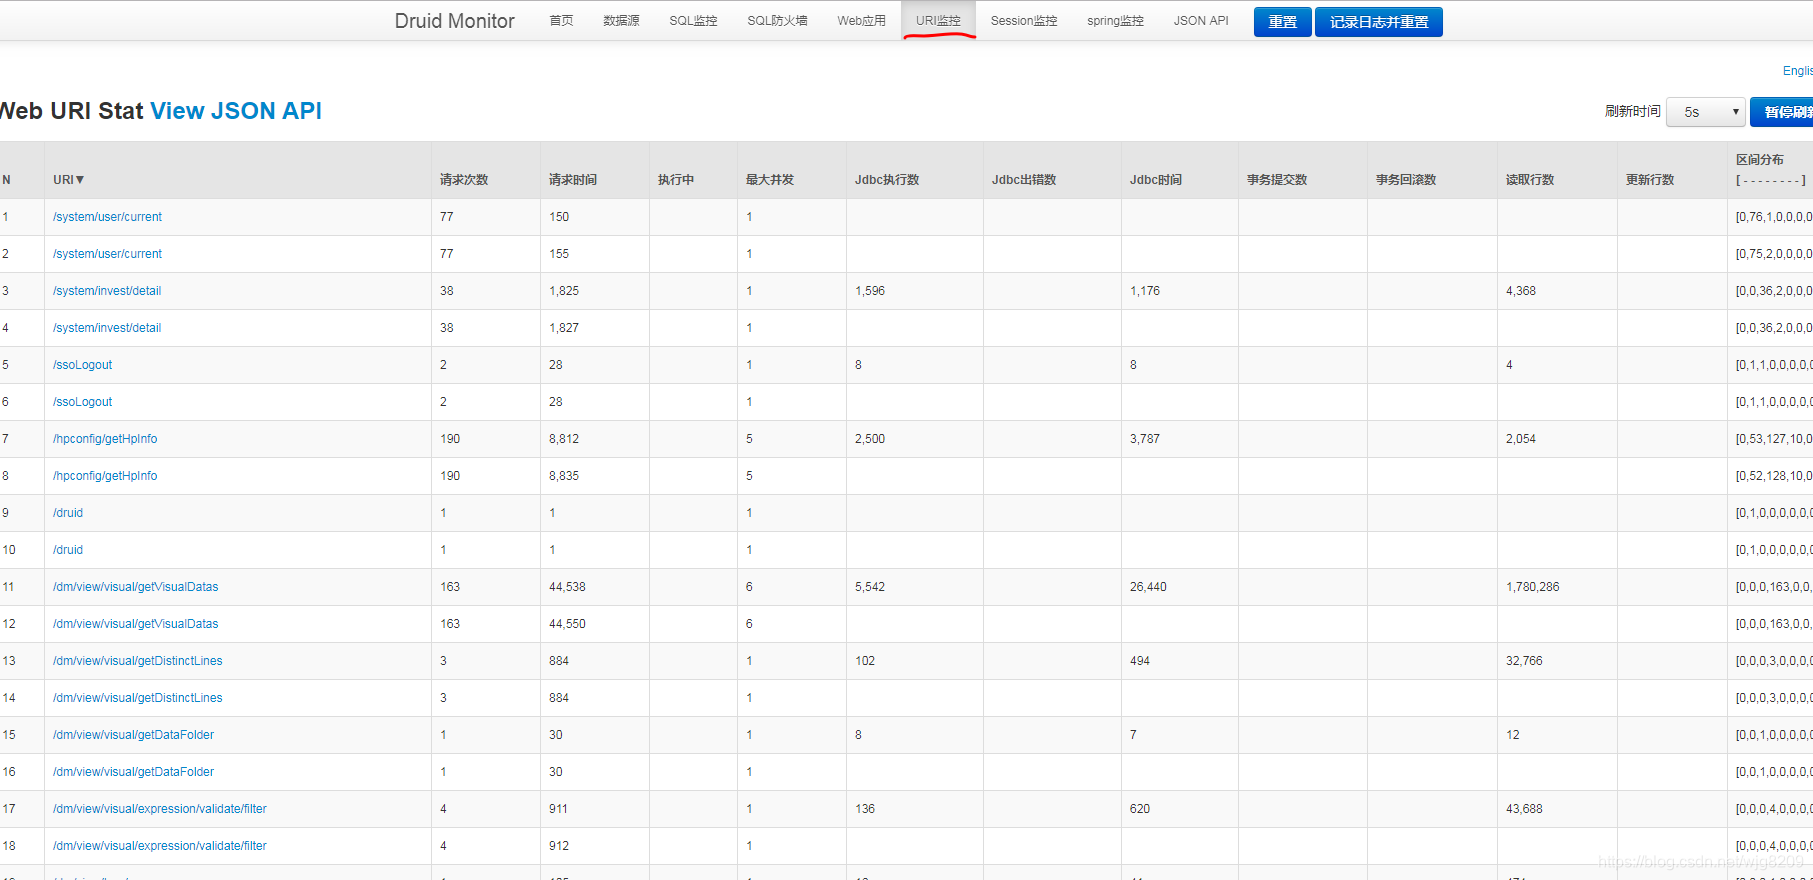
Task: Open /hpconfig/getHpInfo link in row 8
Action: click(105, 476)
